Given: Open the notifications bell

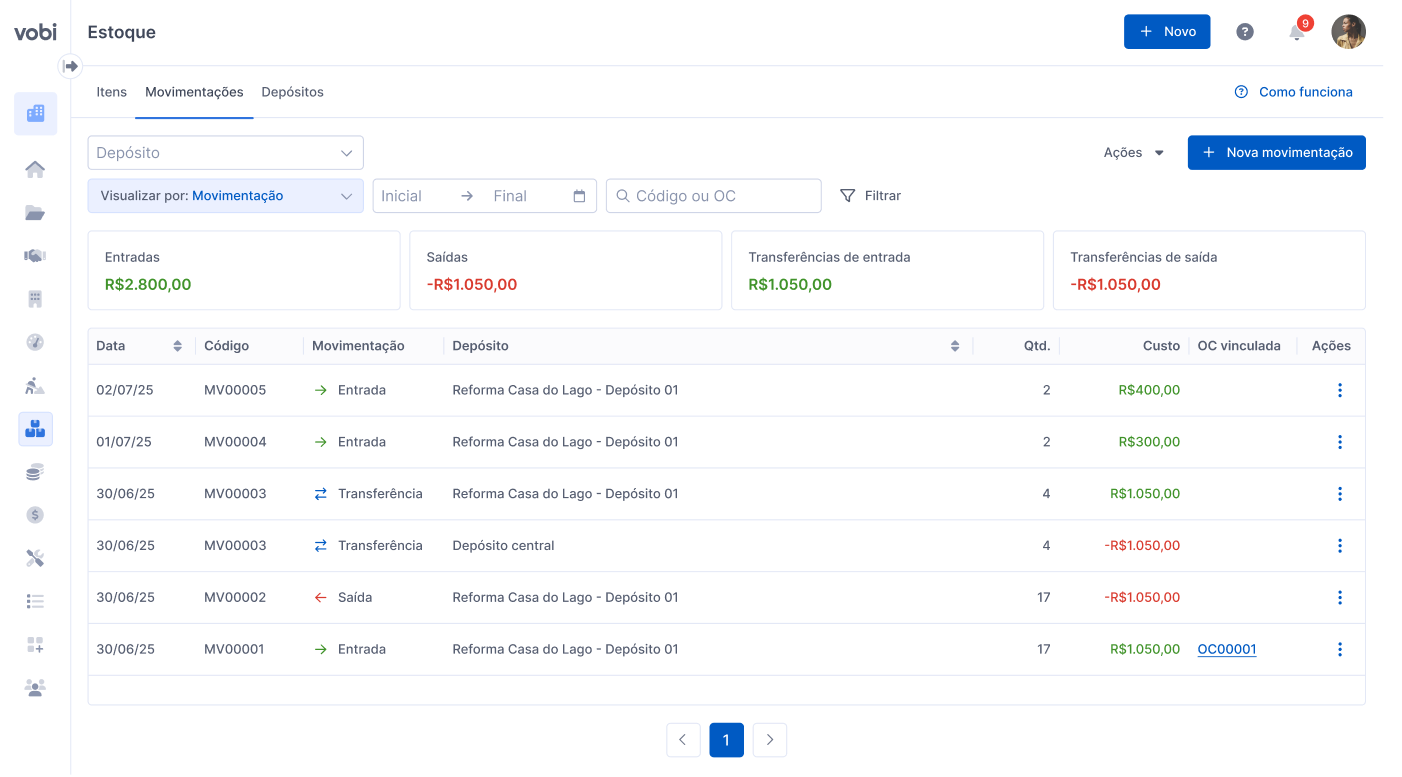Looking at the screenshot, I should coord(1297,32).
